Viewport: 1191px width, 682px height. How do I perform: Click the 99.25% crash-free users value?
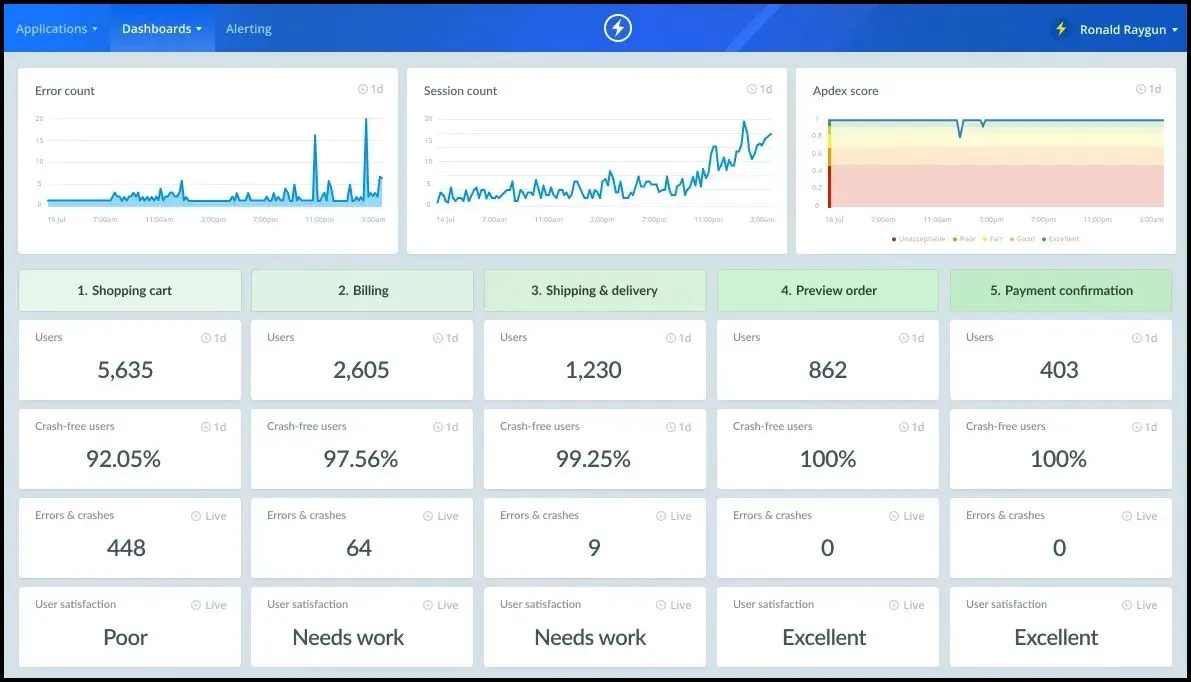593,459
